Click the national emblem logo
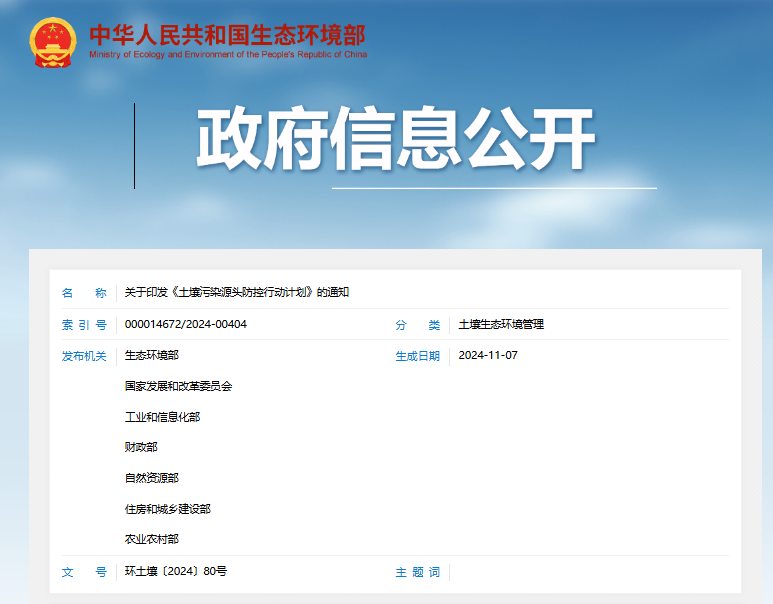 tap(53, 42)
